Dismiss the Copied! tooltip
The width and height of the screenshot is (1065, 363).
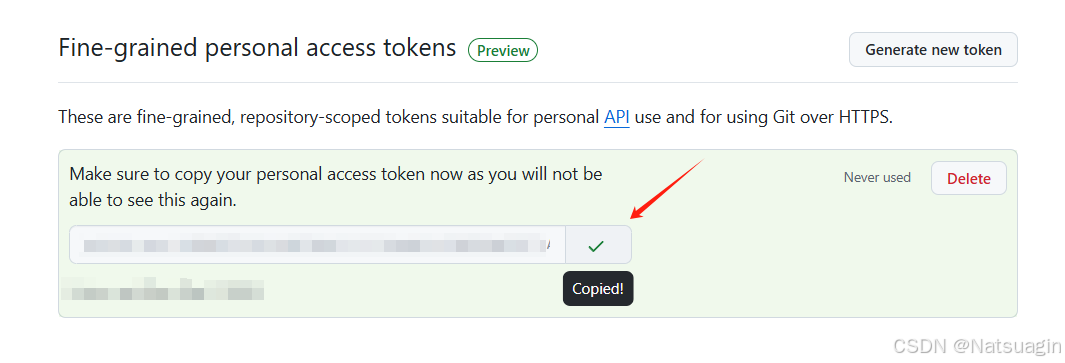pyautogui.click(x=598, y=288)
